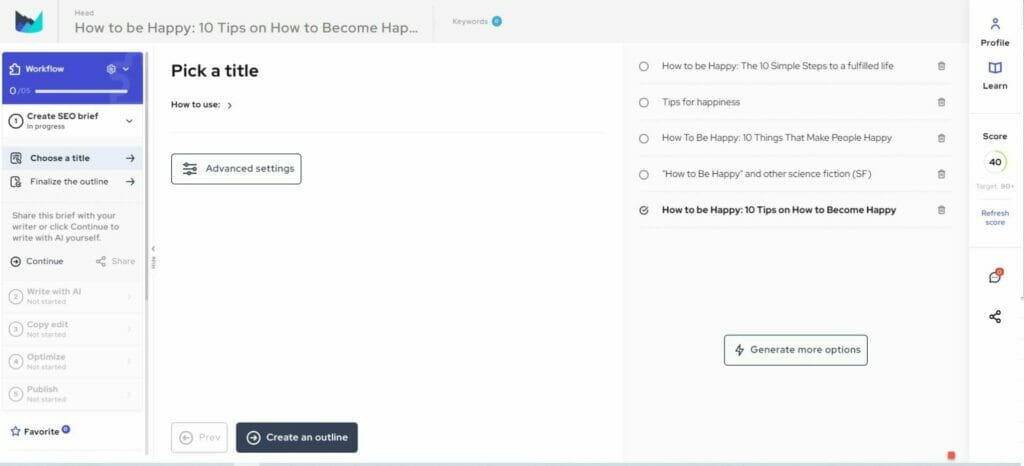Image resolution: width=1024 pixels, height=466 pixels.
Task: Click the 'Pick a title' heading
Action: click(x=214, y=71)
